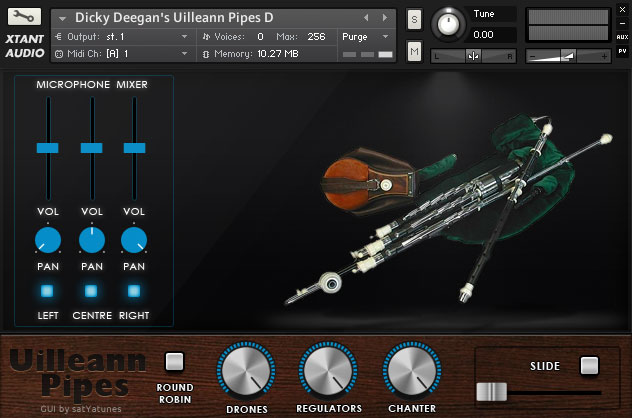Image resolution: width=632 pixels, height=418 pixels.
Task: Toggle the RIGHT microphone on/off button
Action: coord(134,291)
